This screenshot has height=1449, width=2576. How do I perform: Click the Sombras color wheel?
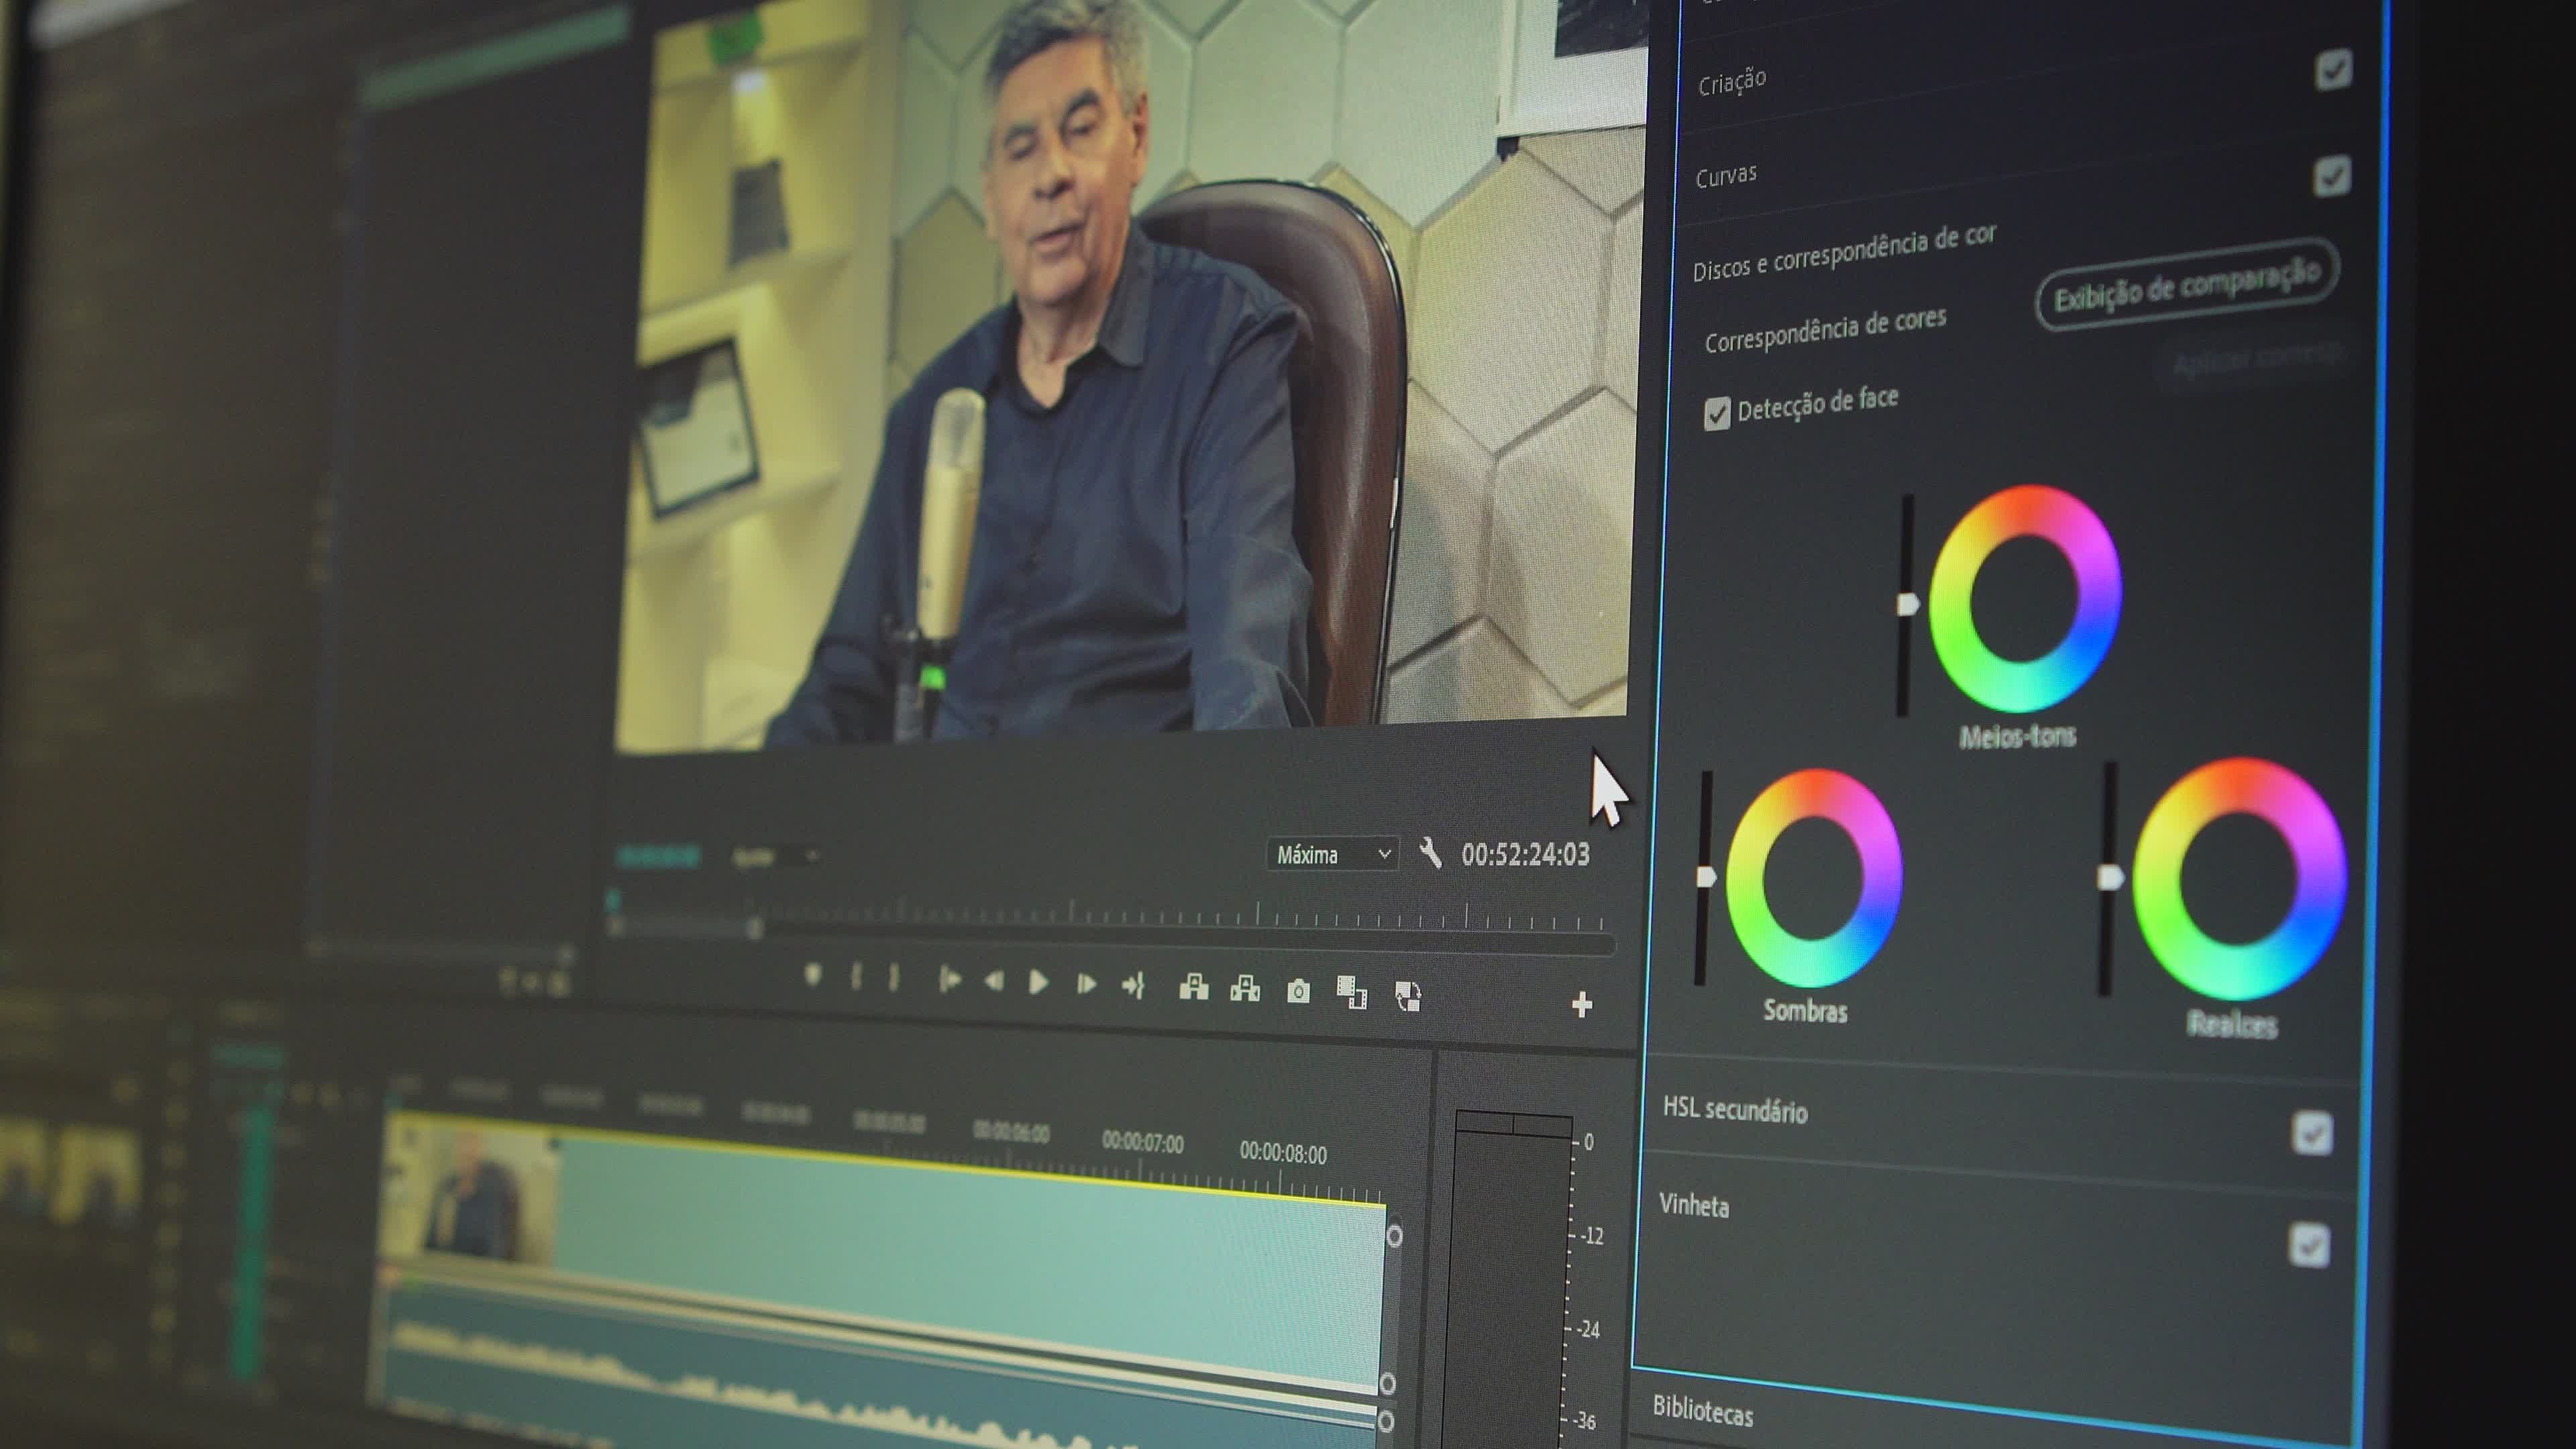point(1814,878)
